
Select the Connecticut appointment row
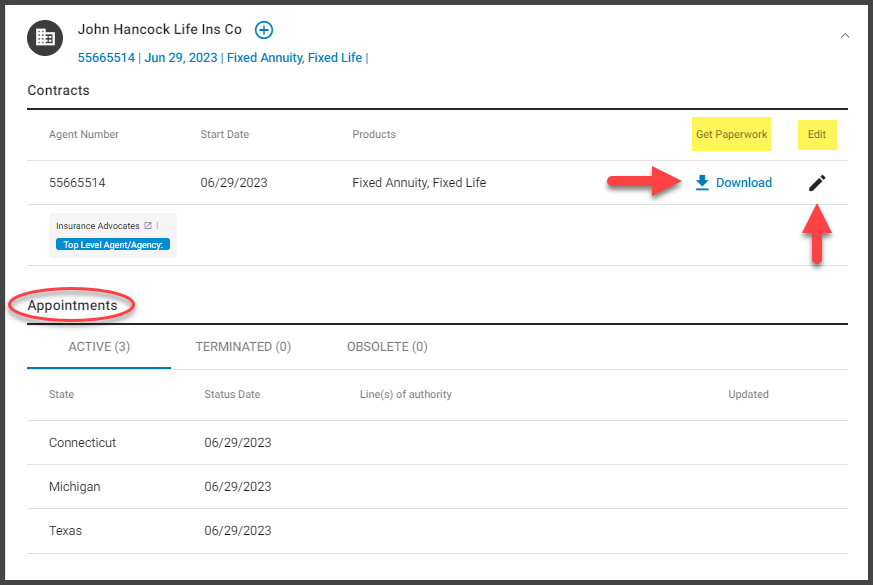437,443
